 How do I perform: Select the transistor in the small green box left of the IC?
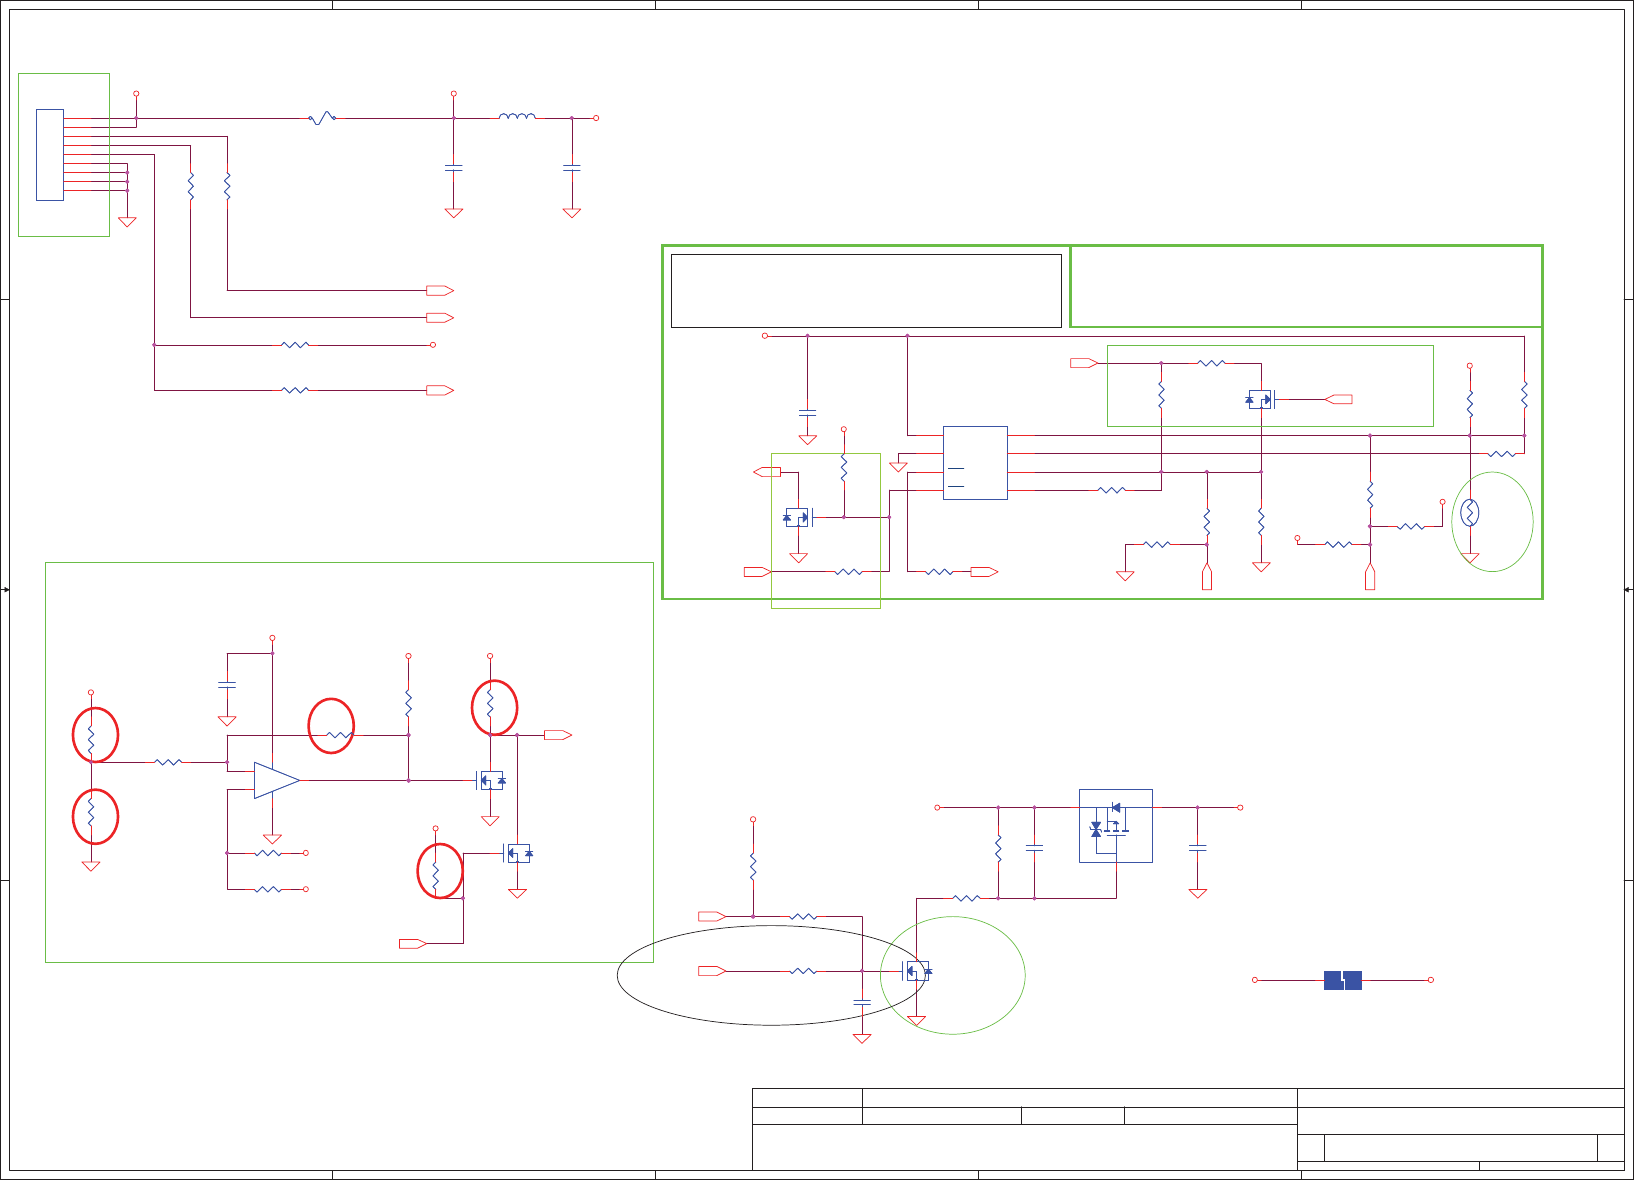[798, 517]
